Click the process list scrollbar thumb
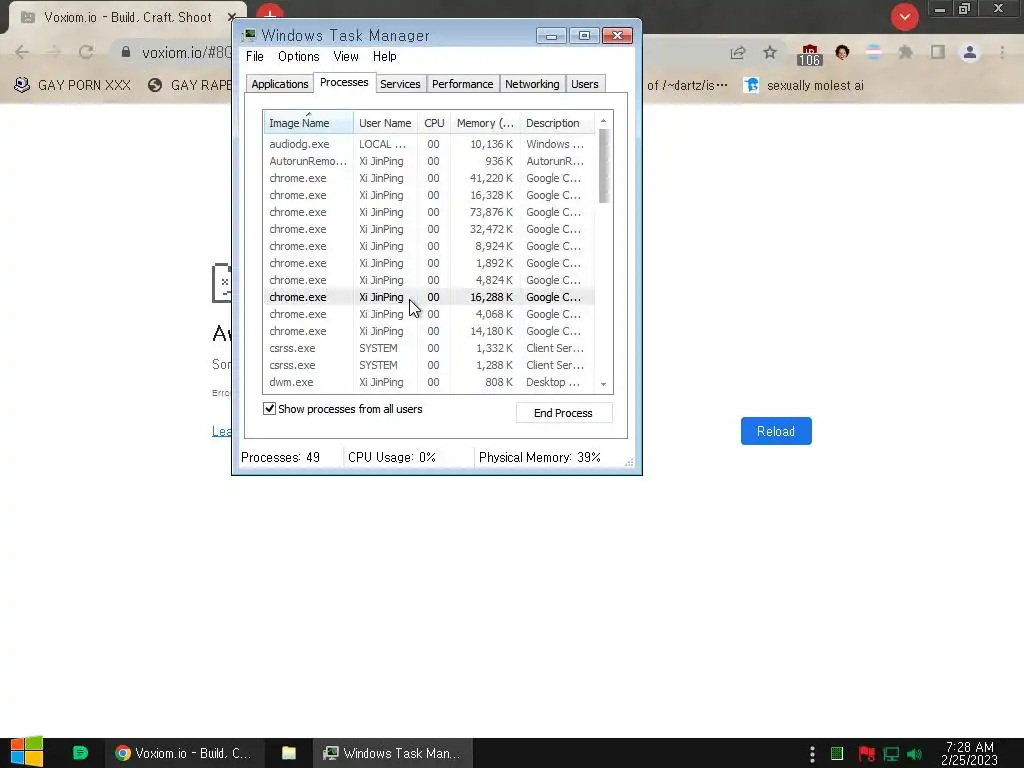Screen dimensions: 1024x768 [x=603, y=166]
